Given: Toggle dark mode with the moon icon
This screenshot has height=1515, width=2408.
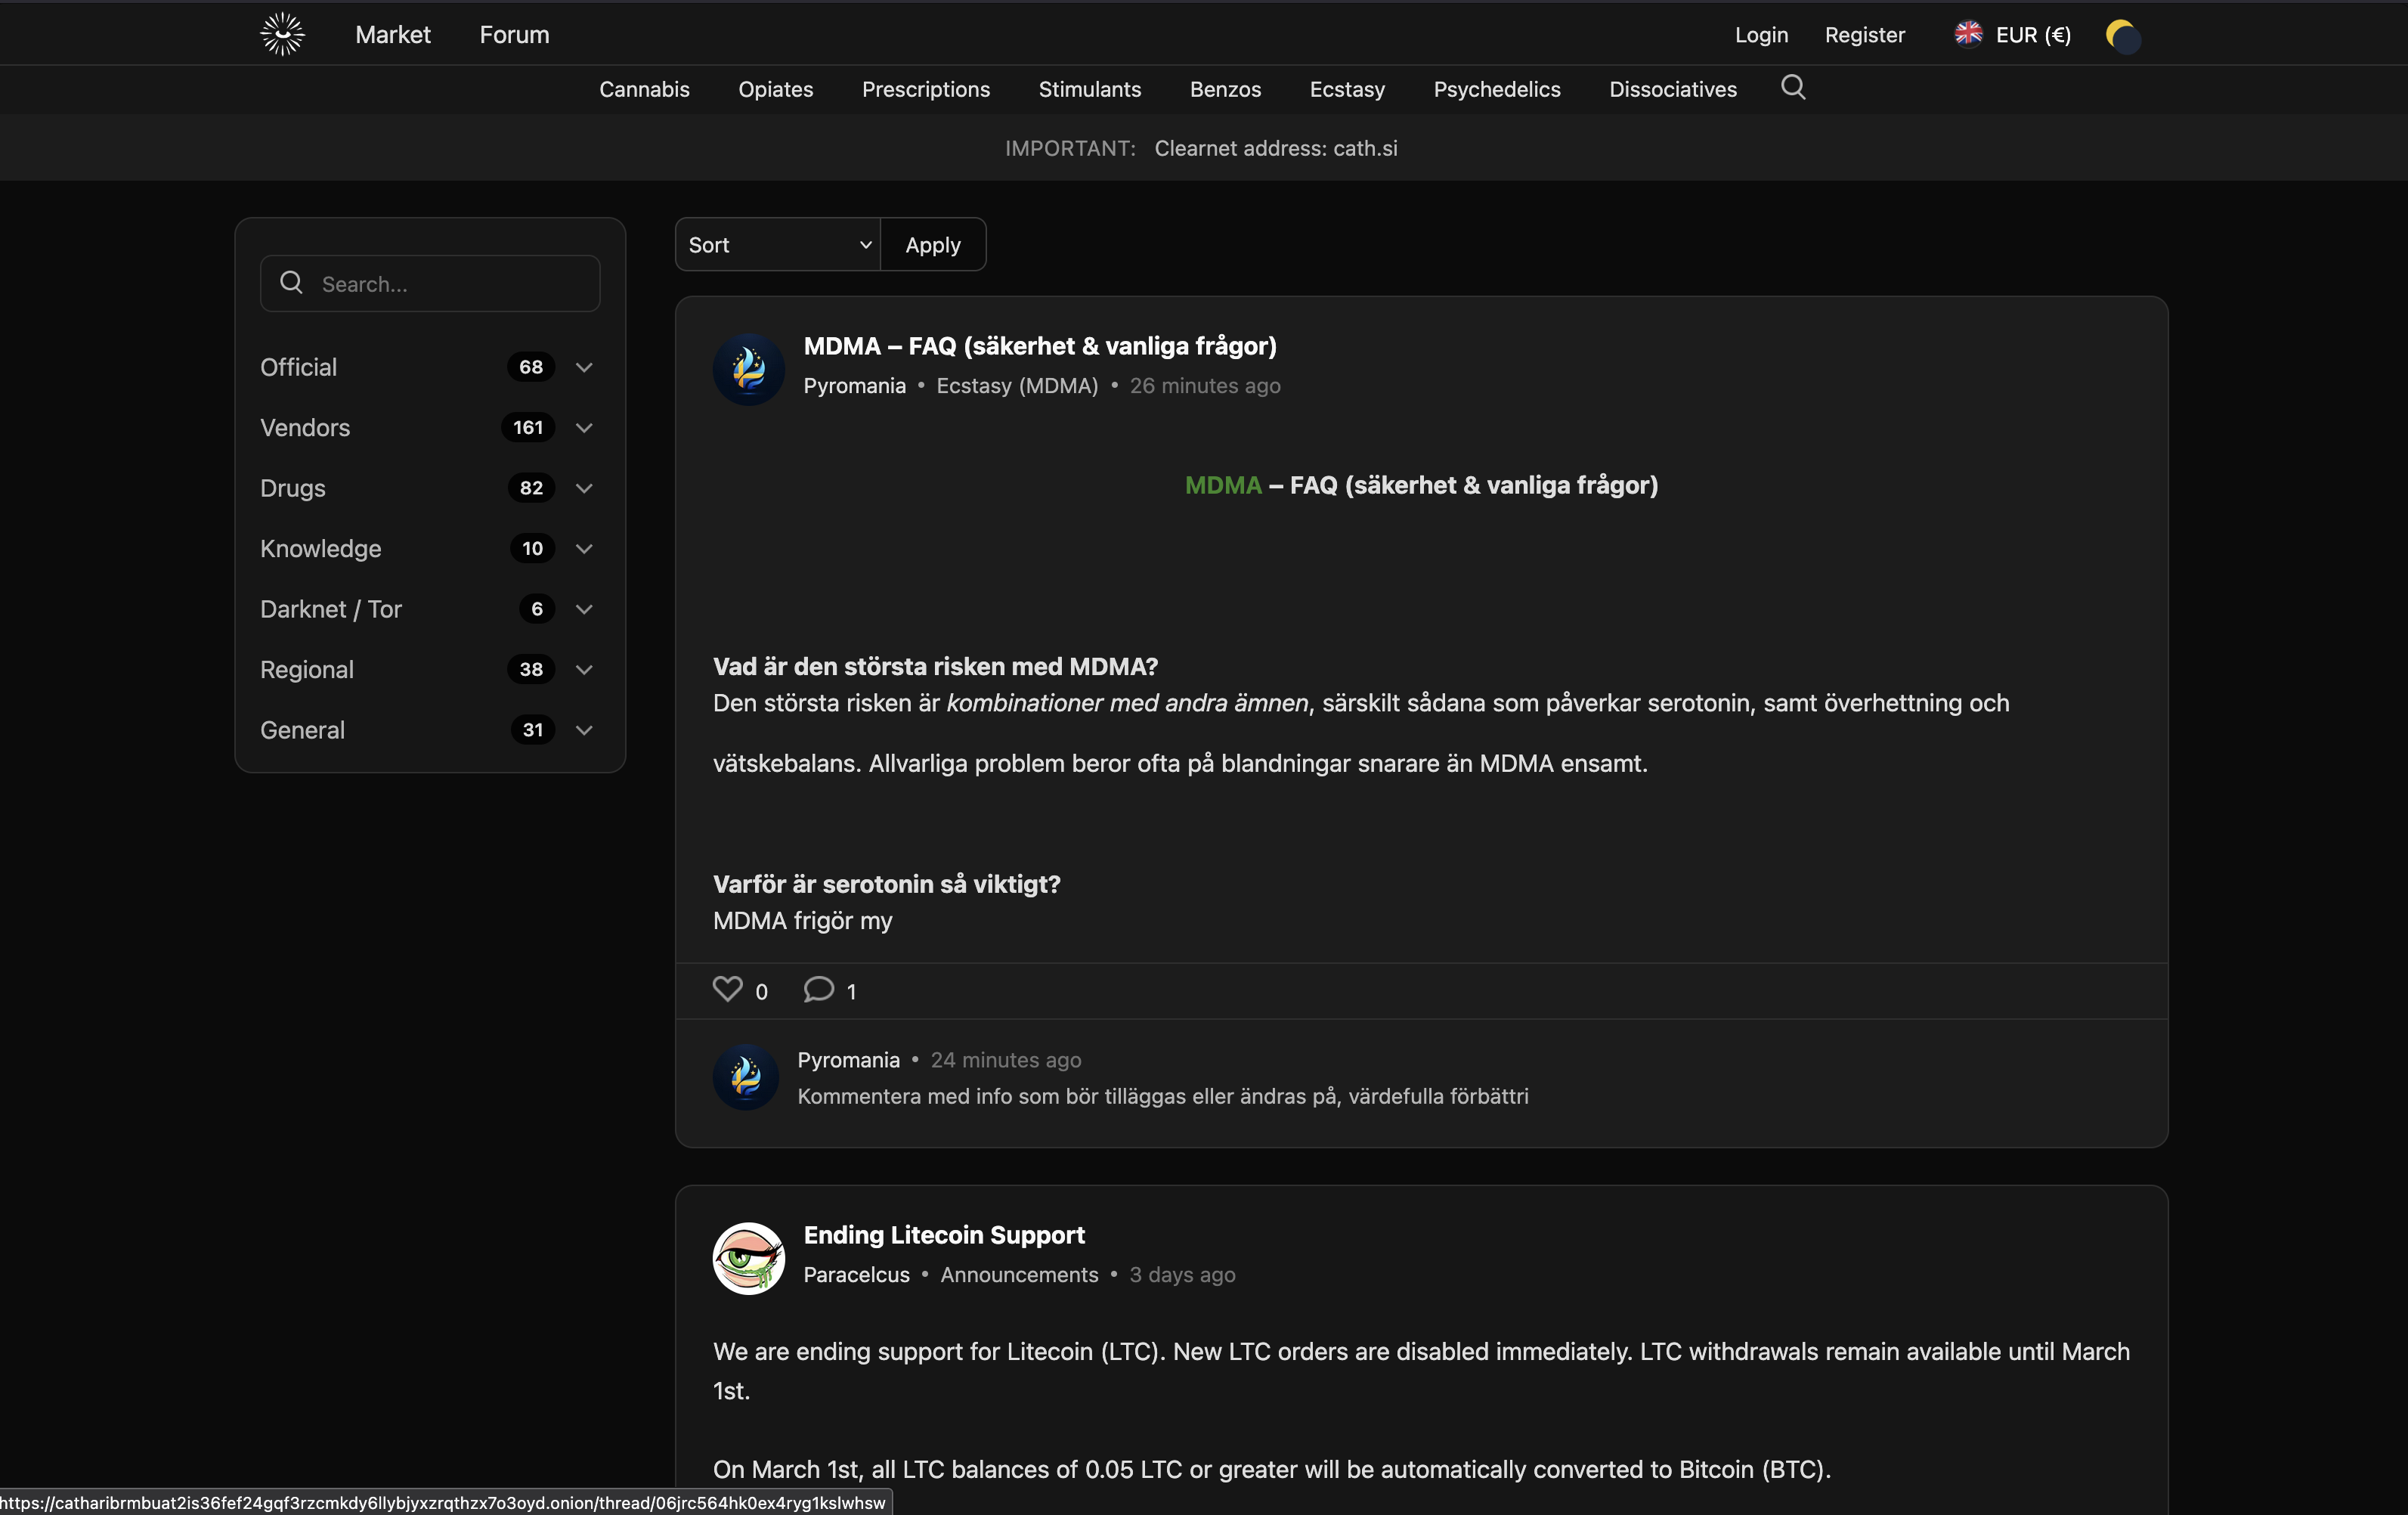Looking at the screenshot, I should click(x=2122, y=36).
